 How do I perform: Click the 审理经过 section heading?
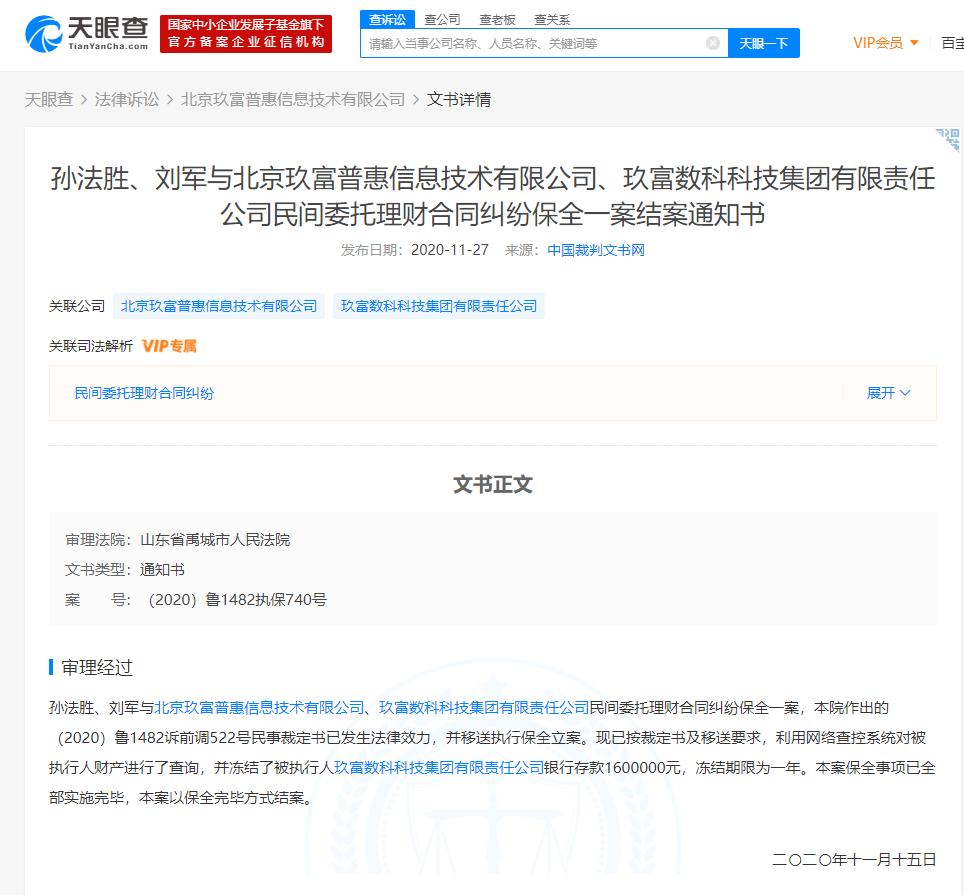tap(97, 668)
